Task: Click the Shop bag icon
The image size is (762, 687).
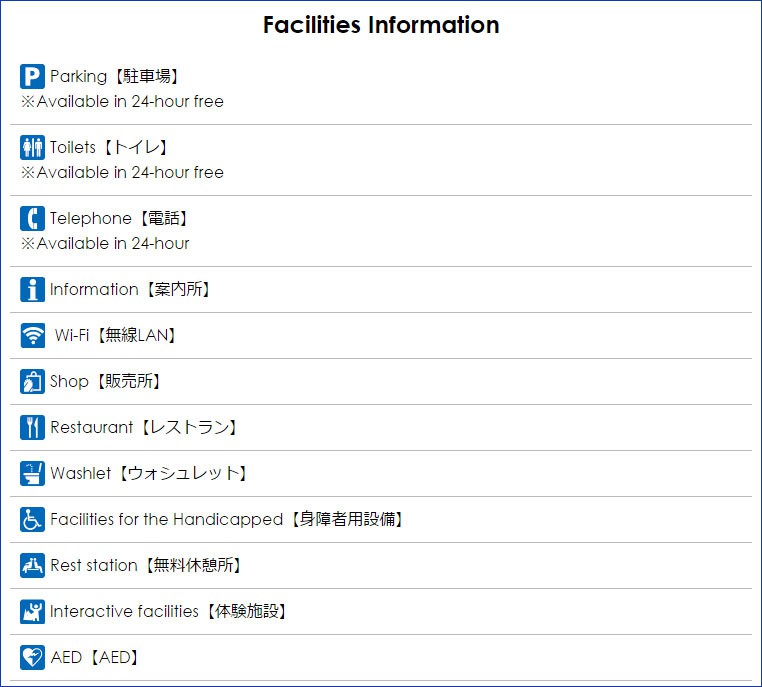Action: click(32, 381)
